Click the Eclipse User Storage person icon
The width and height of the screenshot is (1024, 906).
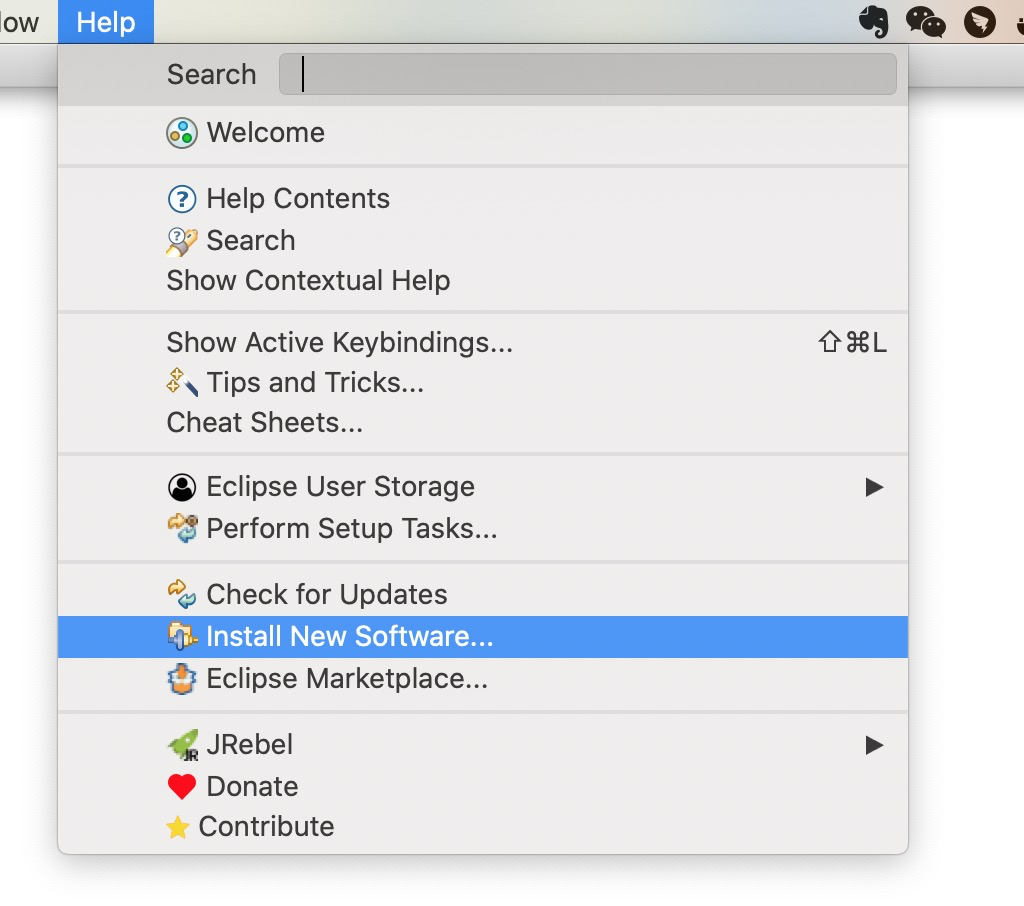pos(181,487)
